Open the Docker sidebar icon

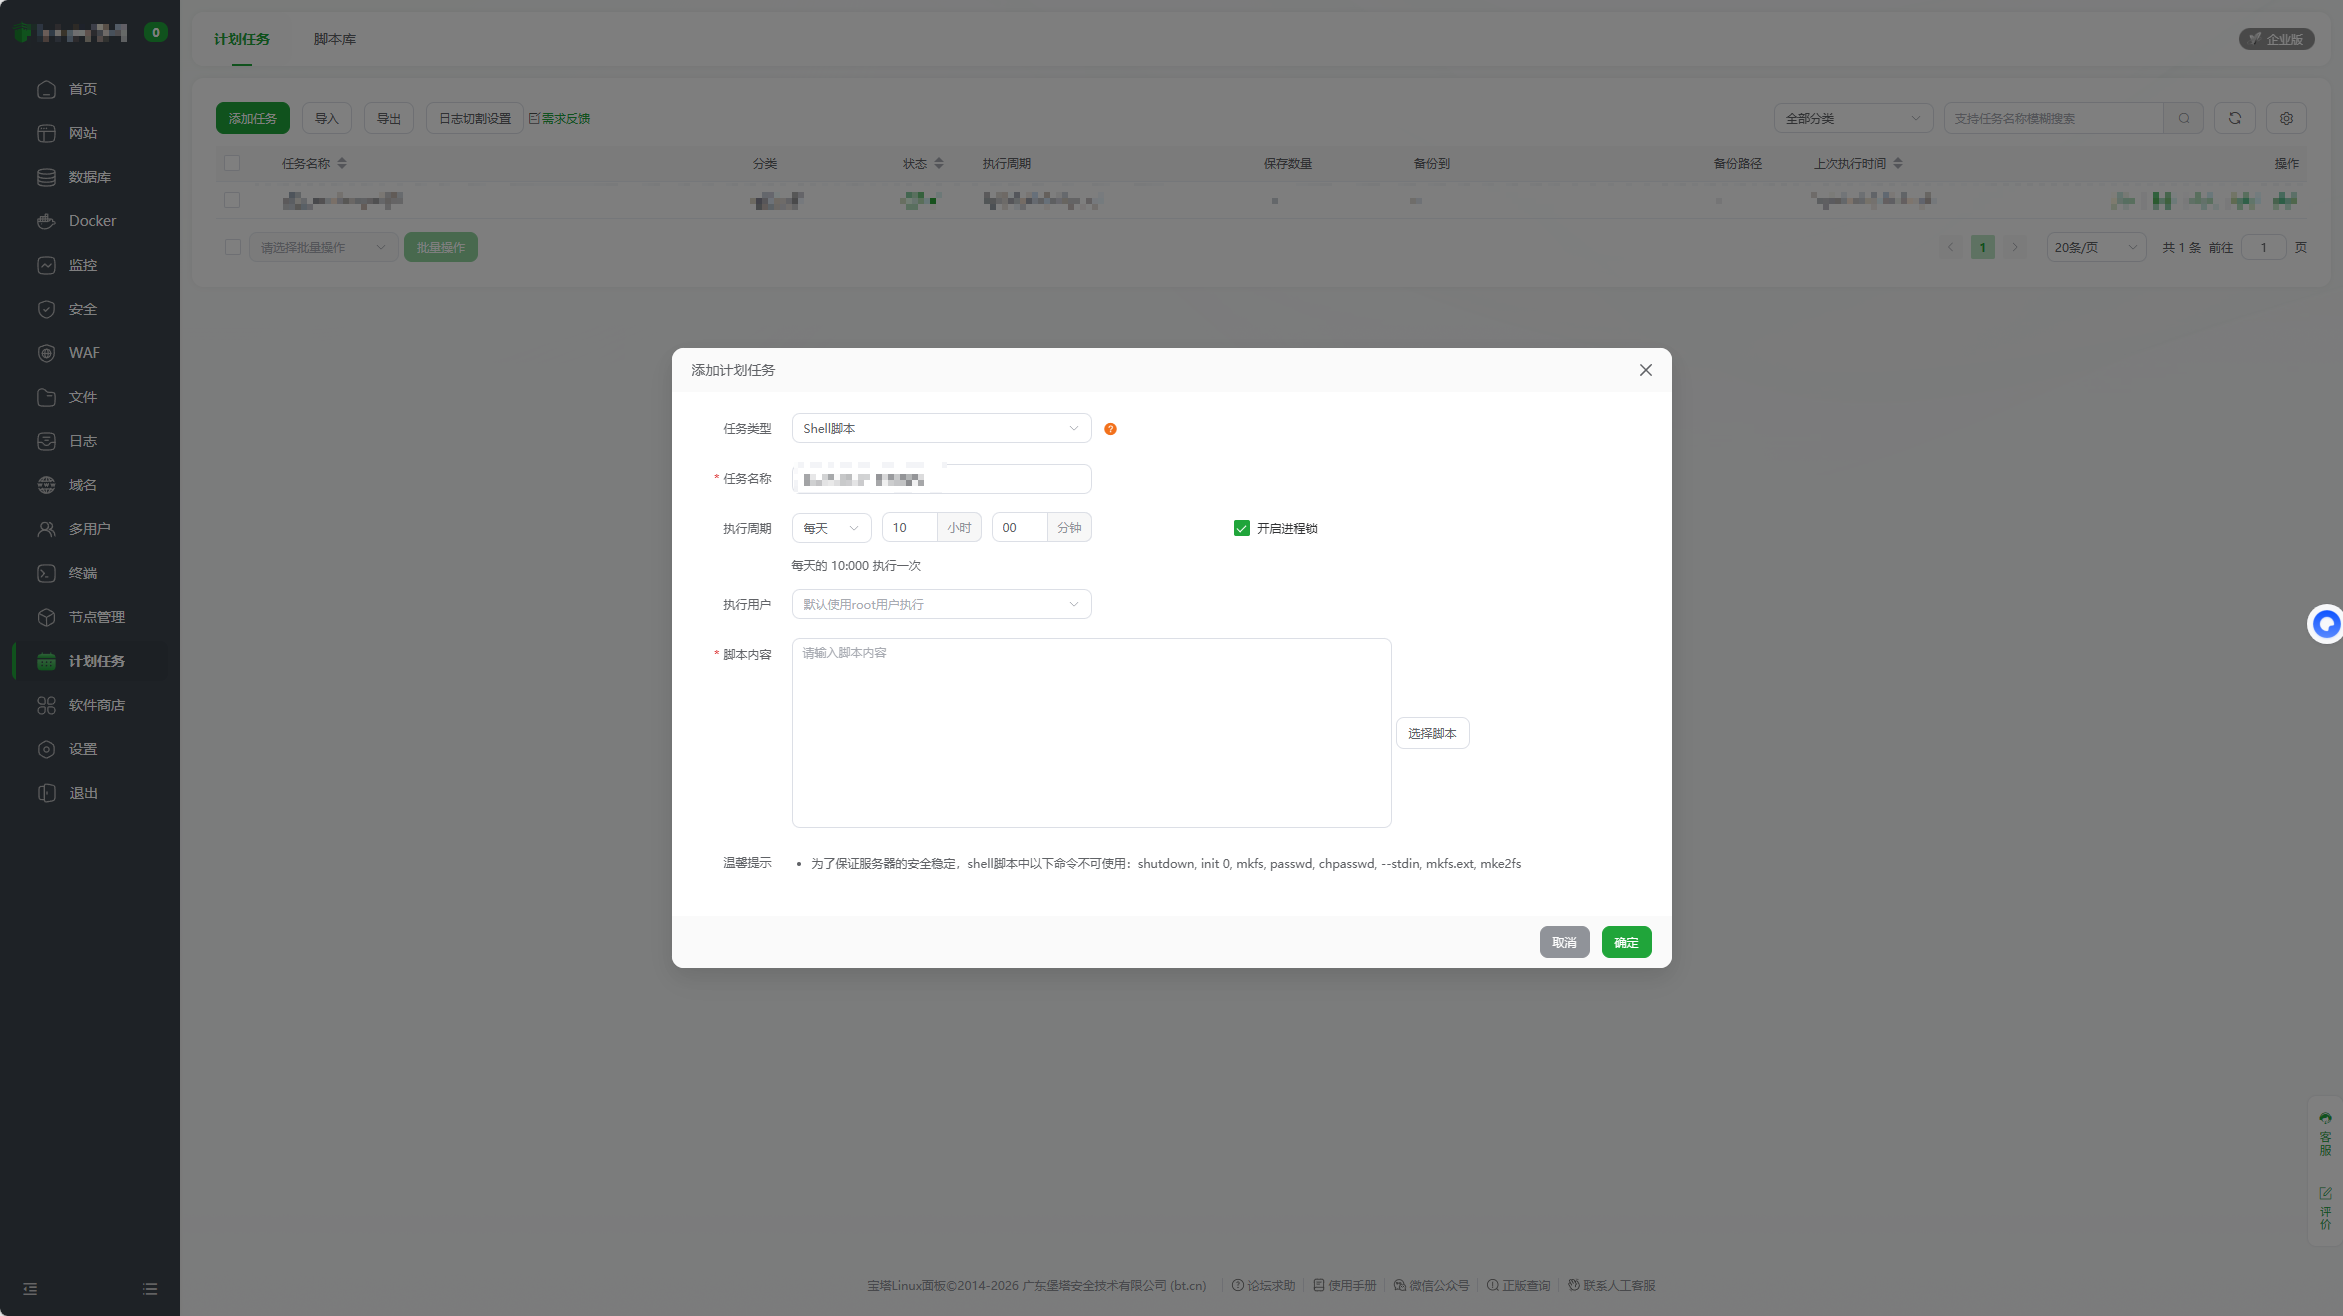pyautogui.click(x=46, y=221)
